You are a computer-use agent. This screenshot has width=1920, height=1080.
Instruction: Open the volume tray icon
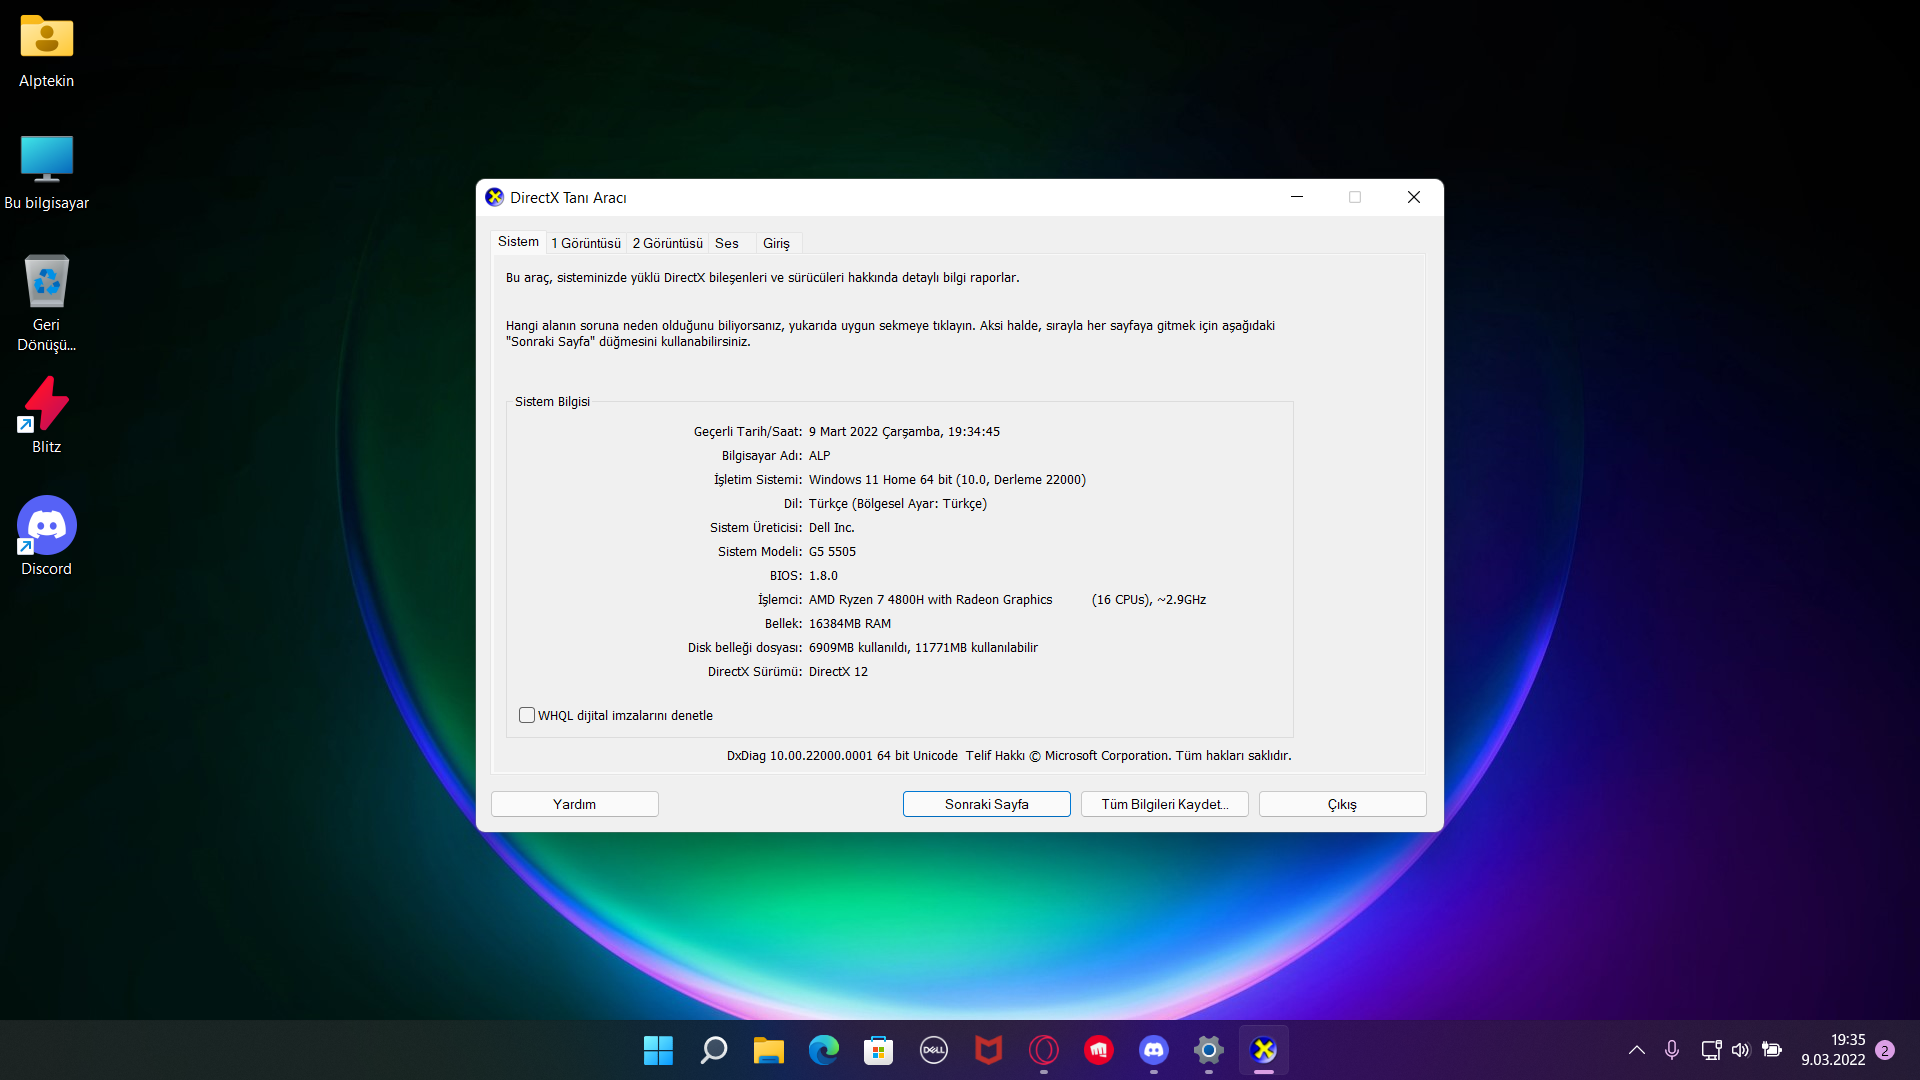(x=1741, y=1050)
